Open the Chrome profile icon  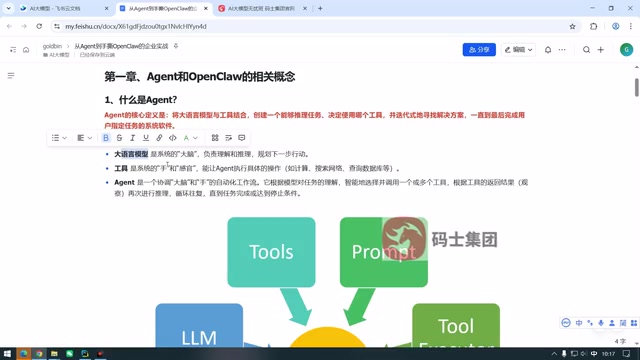tap(616, 26)
